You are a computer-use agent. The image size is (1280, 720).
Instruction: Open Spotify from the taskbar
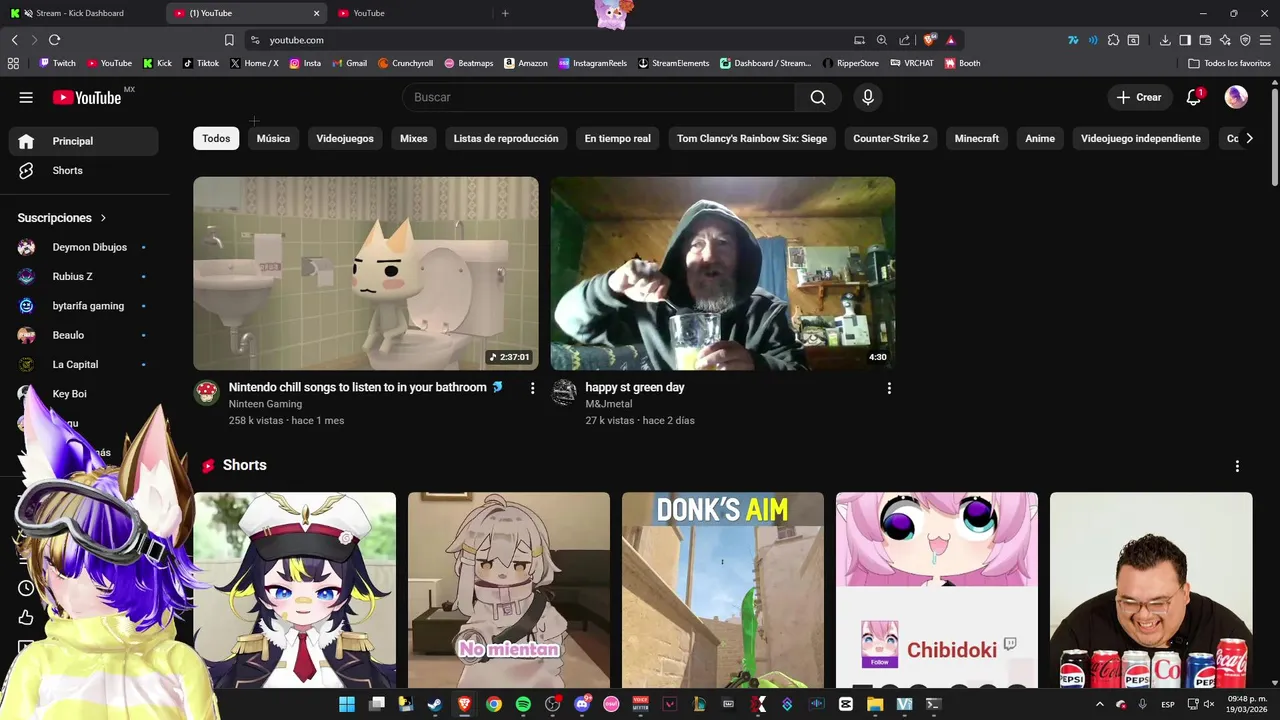pos(523,704)
